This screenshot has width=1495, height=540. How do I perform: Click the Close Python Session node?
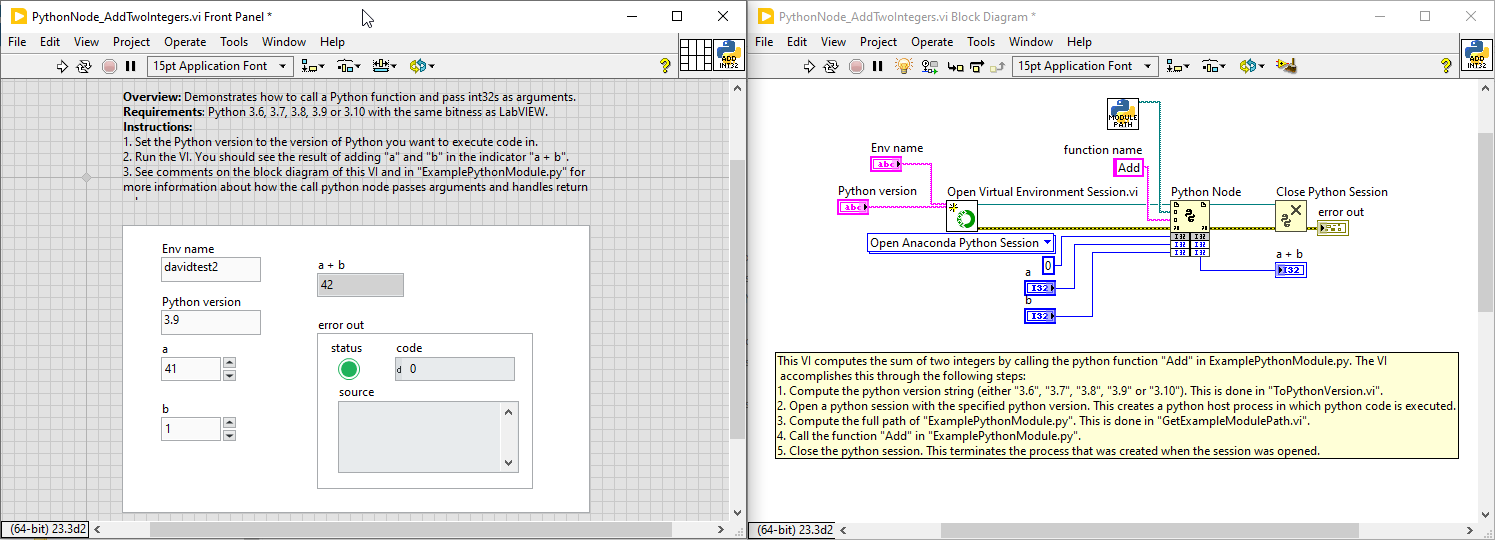(x=1290, y=215)
